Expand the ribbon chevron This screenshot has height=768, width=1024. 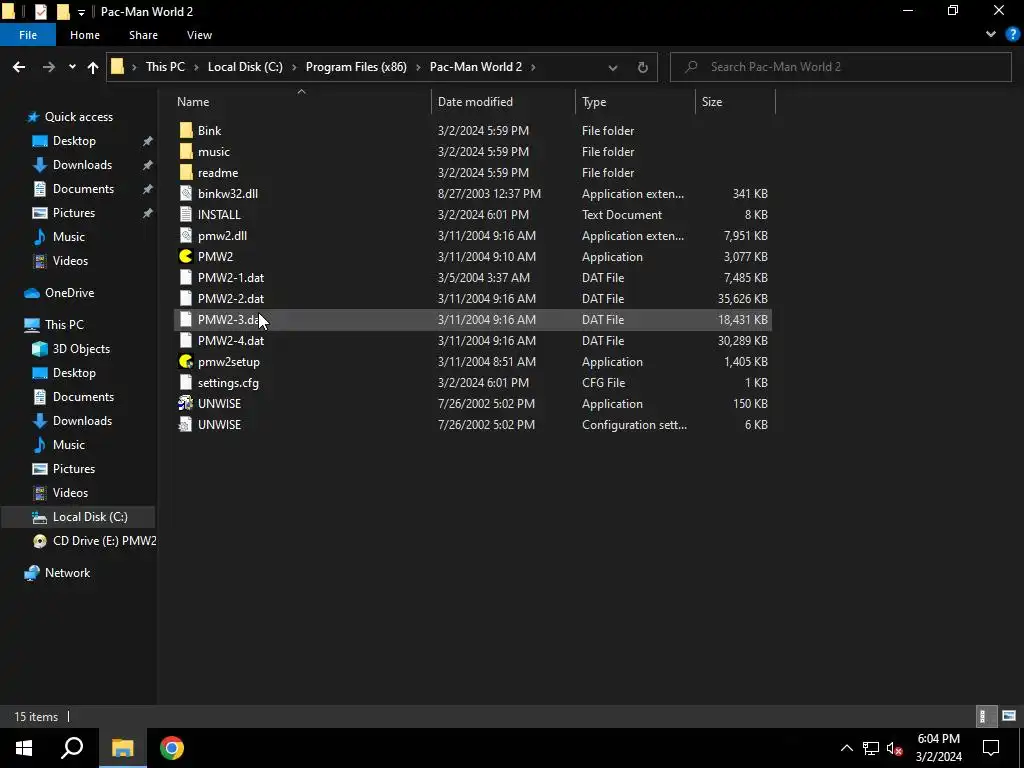tap(991, 35)
